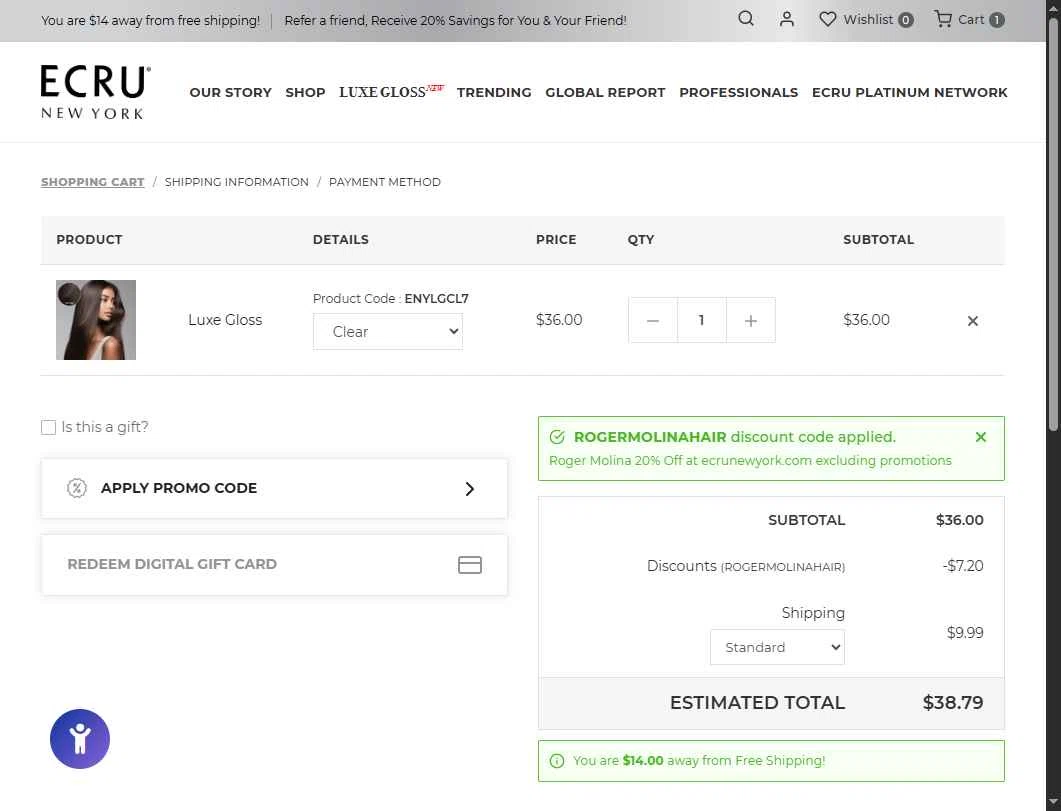Click the $9.99 shipping cost
This screenshot has height=811, width=1061.
pos(965,632)
